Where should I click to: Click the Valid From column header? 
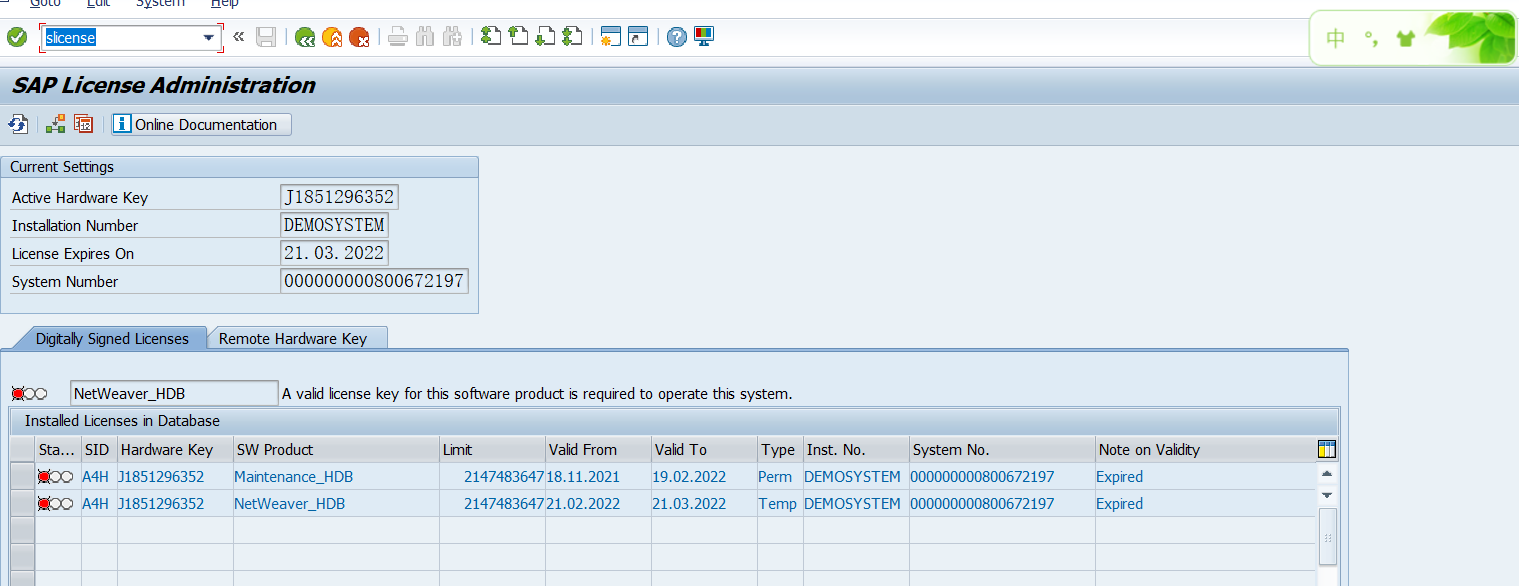(598, 449)
